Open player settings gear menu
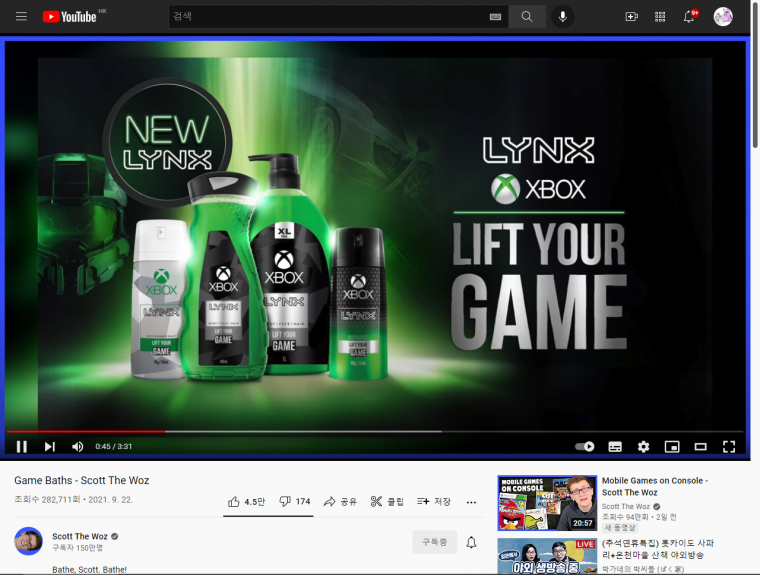 643,447
